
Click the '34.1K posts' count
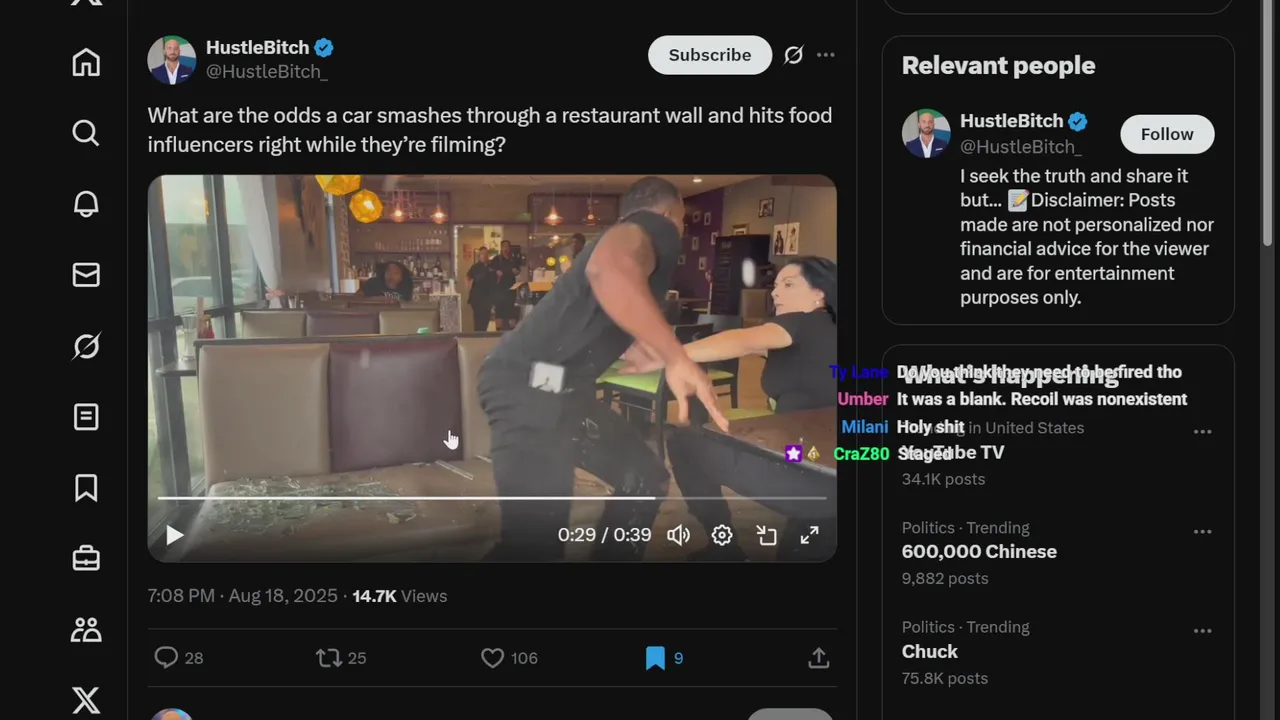943,479
